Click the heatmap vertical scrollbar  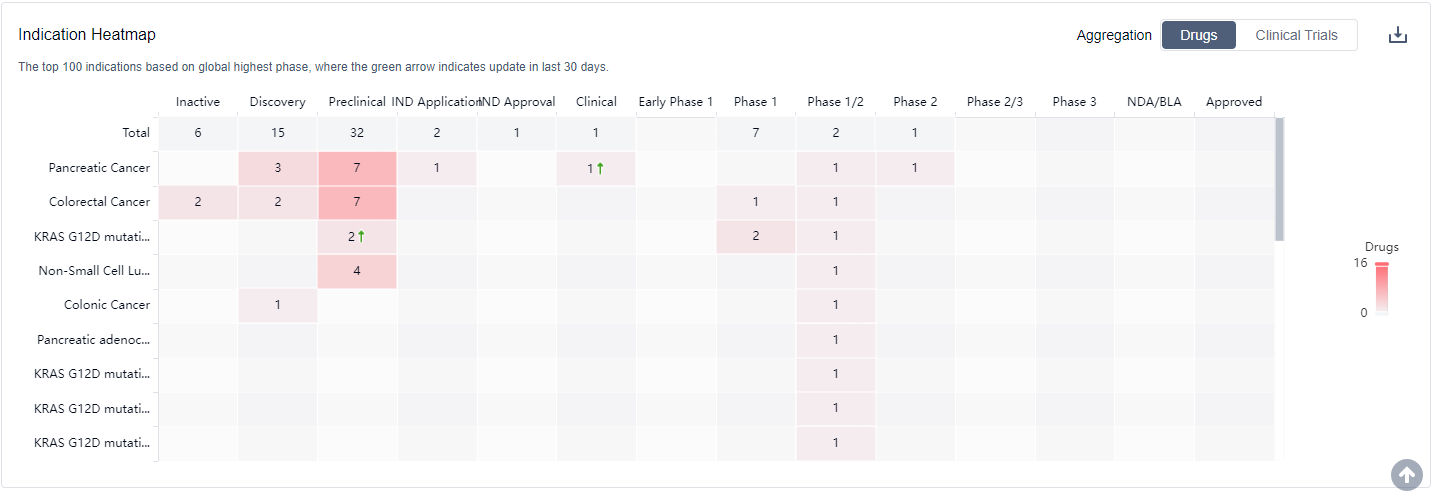[x=1279, y=180]
